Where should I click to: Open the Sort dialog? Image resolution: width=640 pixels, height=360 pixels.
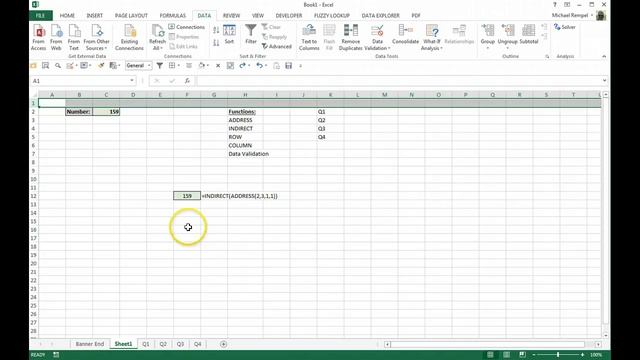click(x=229, y=35)
